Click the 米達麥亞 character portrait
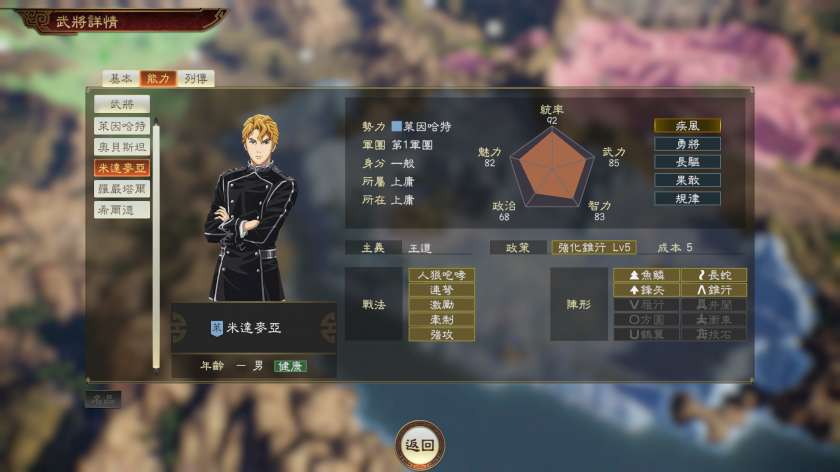This screenshot has height=472, width=840. tap(252, 208)
